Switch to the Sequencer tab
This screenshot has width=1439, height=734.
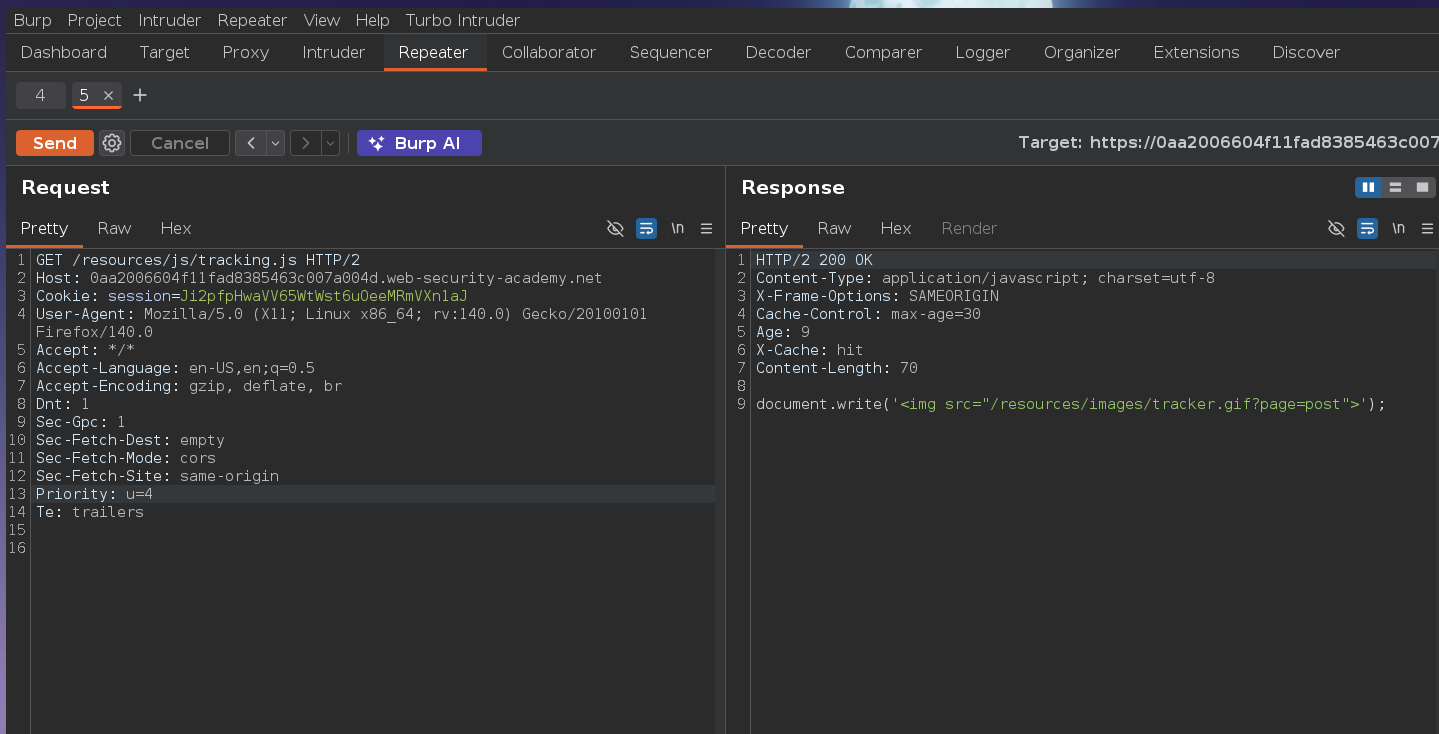pyautogui.click(x=671, y=52)
